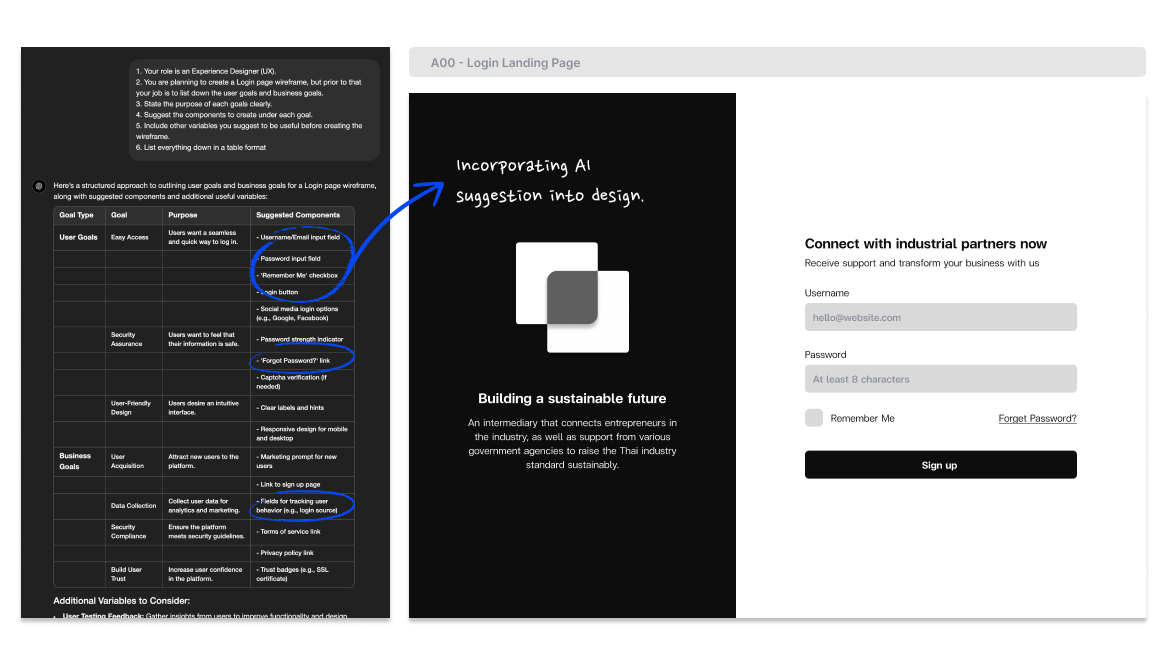Click the 'At least 8 characters' password field
Viewport: 1169px width, 665px height.
click(940, 378)
